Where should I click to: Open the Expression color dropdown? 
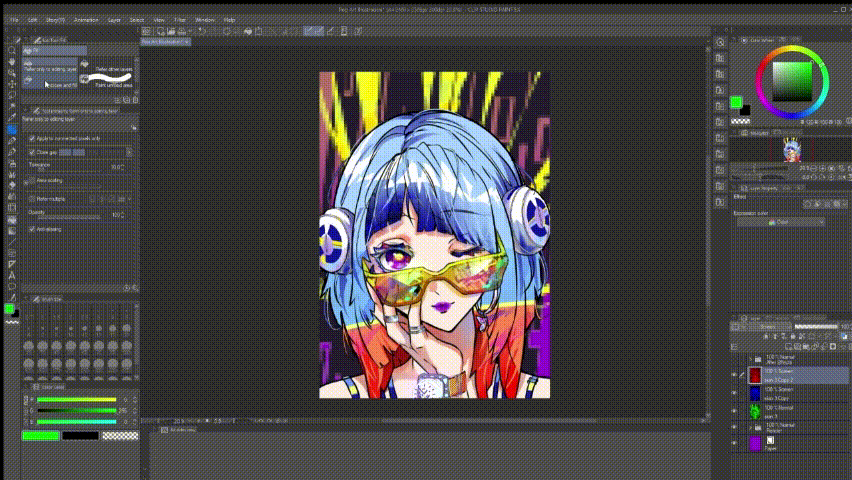click(x=781, y=222)
